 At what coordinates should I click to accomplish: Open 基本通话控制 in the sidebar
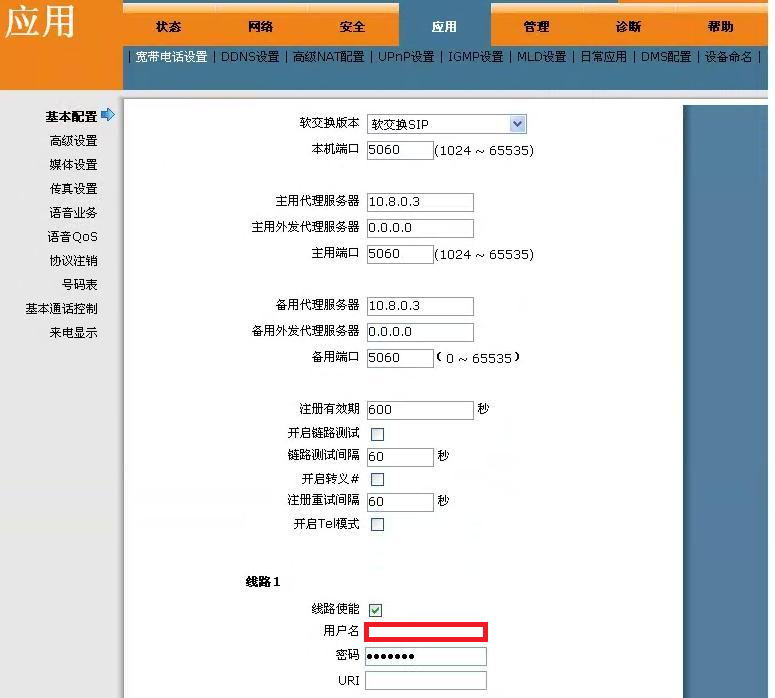click(x=62, y=309)
